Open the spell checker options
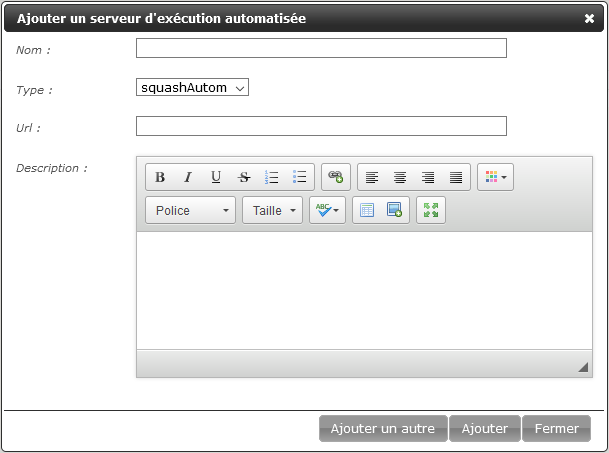Screen dimensions: 609x453 click(x=327, y=210)
